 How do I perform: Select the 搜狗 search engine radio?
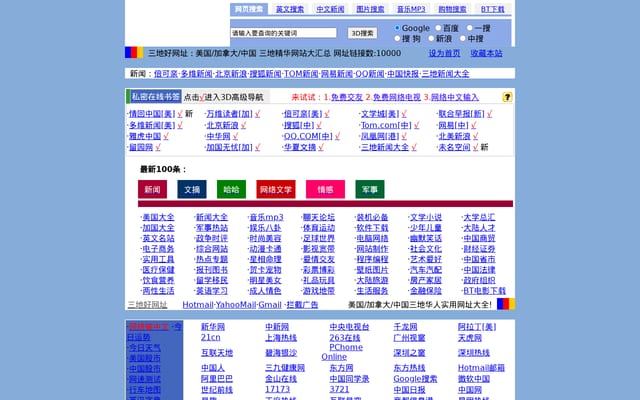pyautogui.click(x=397, y=38)
